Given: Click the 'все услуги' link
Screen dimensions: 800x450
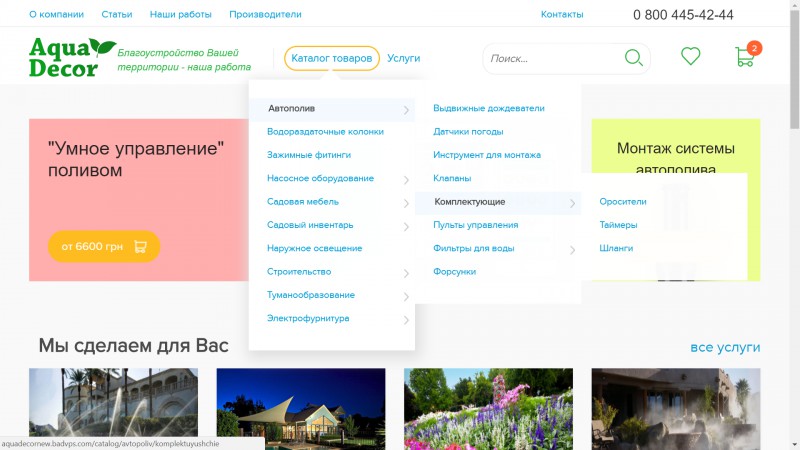Looking at the screenshot, I should [725, 347].
